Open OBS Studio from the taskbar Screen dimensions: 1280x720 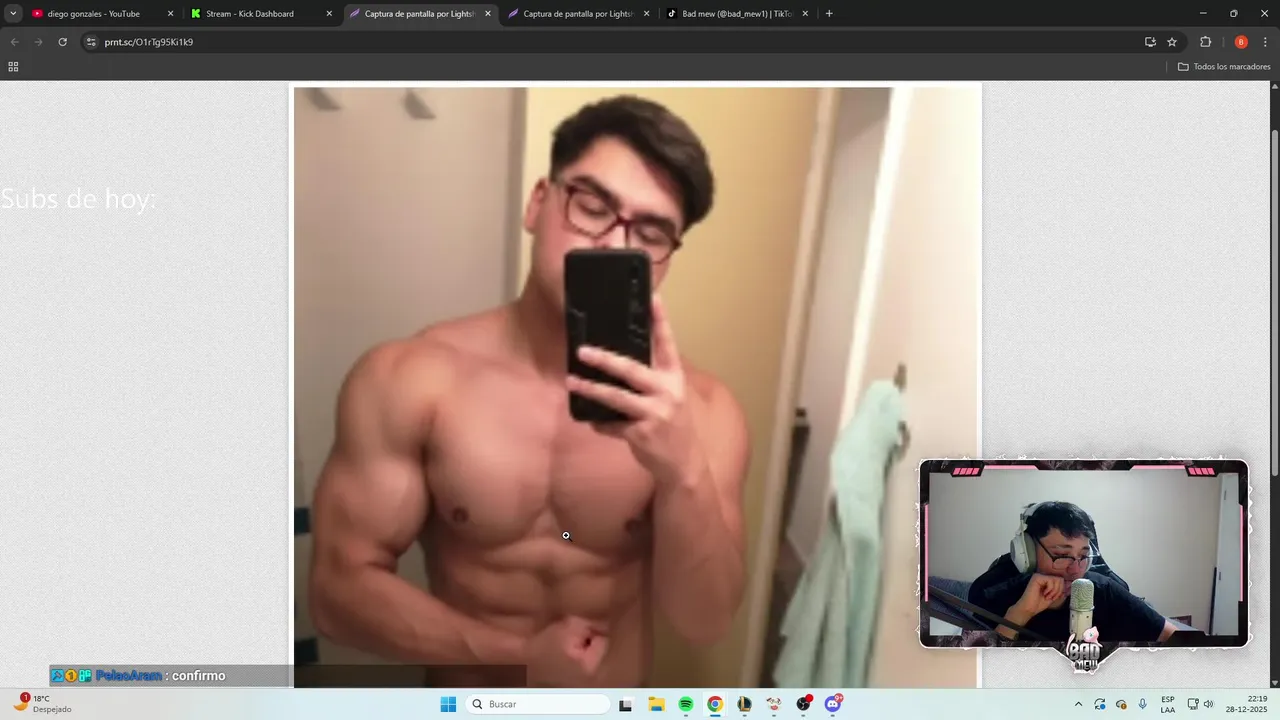coord(803,704)
